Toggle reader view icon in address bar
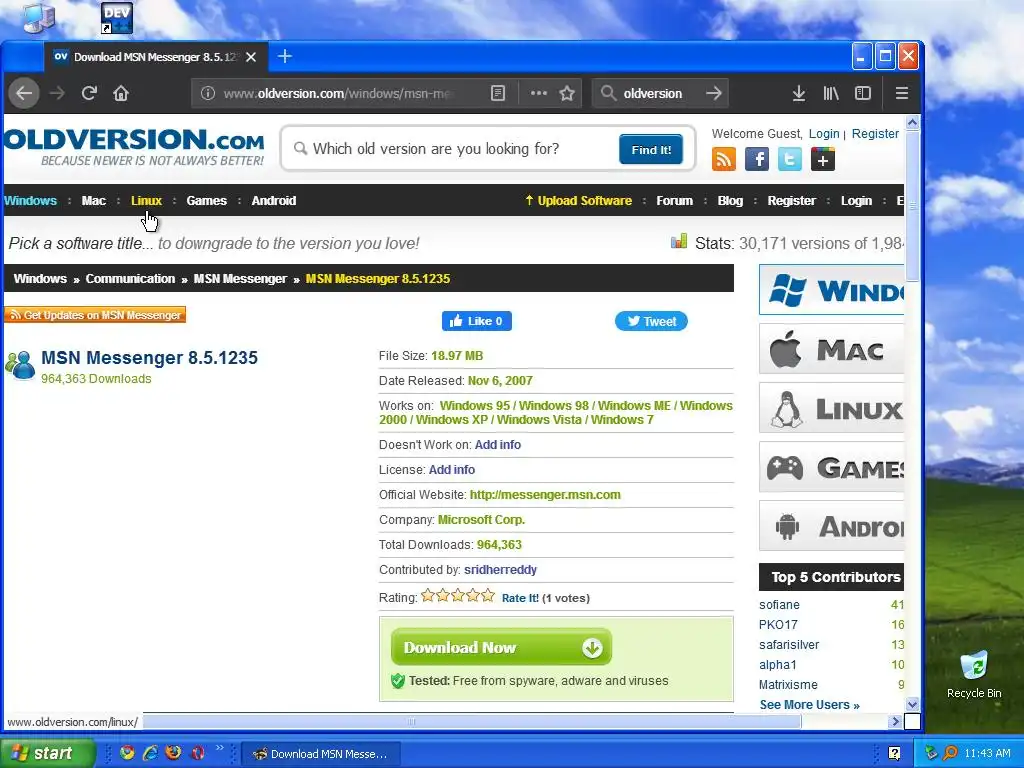 (x=498, y=93)
